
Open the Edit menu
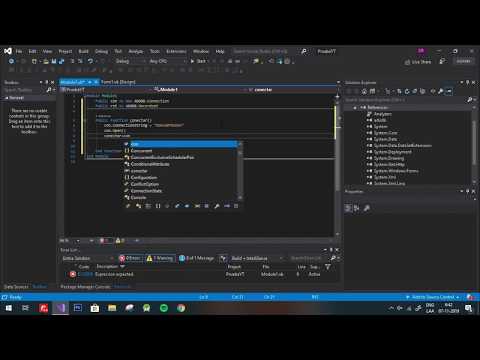click(x=32, y=51)
